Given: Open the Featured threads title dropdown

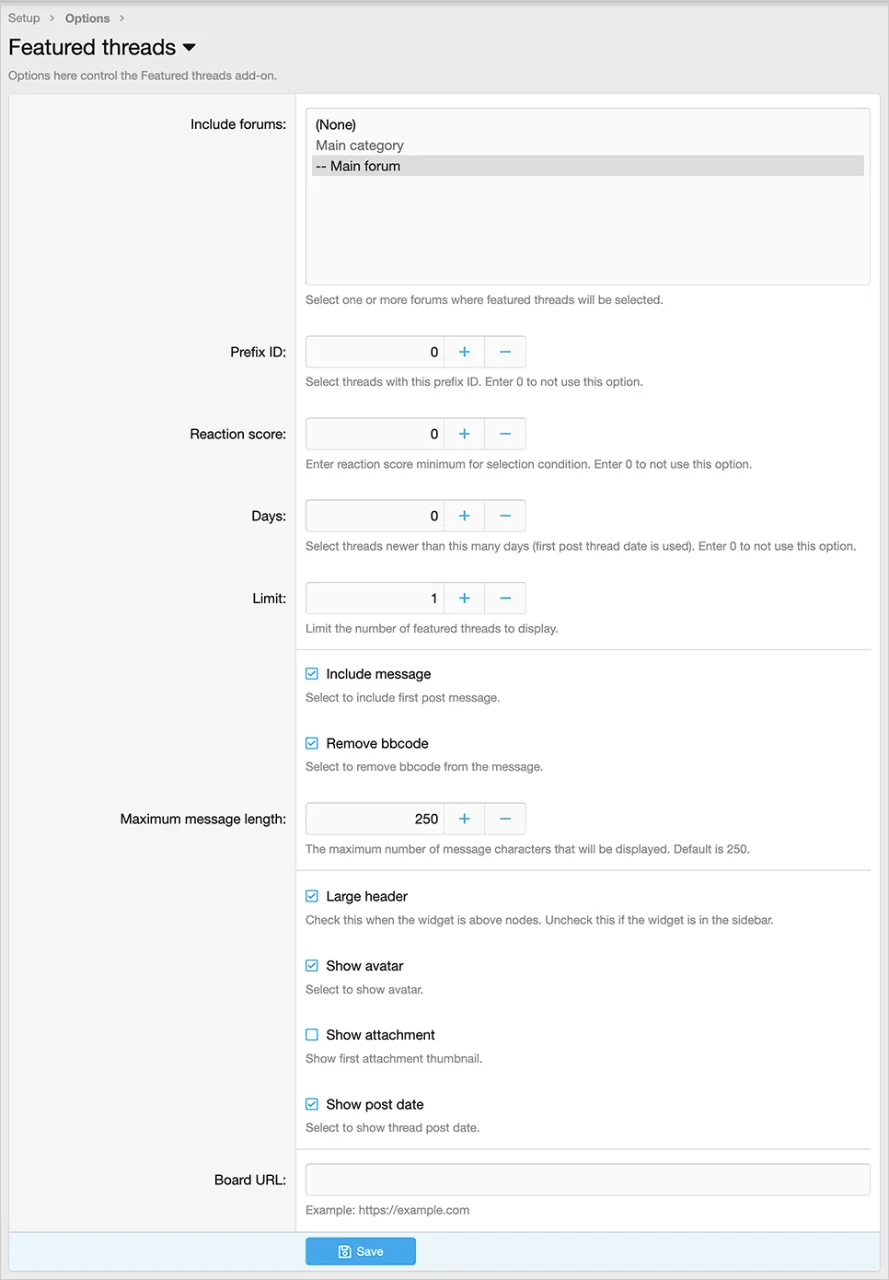Looking at the screenshot, I should point(189,48).
